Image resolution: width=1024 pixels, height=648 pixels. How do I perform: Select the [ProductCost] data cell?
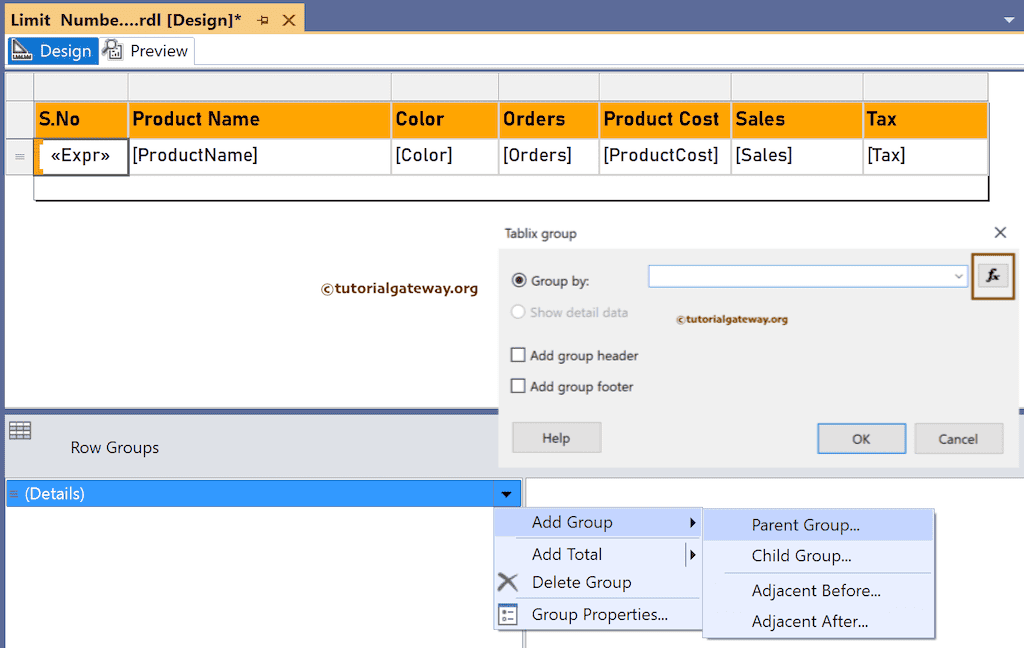[x=665, y=156]
